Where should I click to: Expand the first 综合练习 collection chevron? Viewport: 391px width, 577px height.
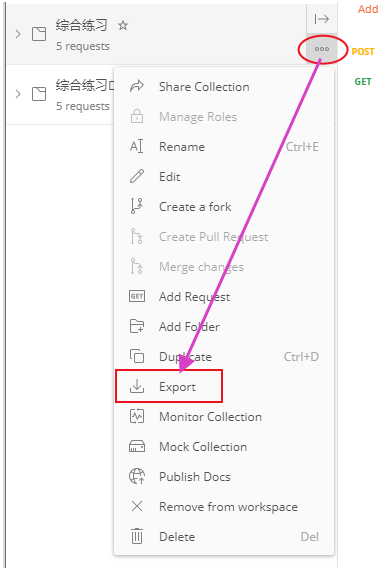18,34
